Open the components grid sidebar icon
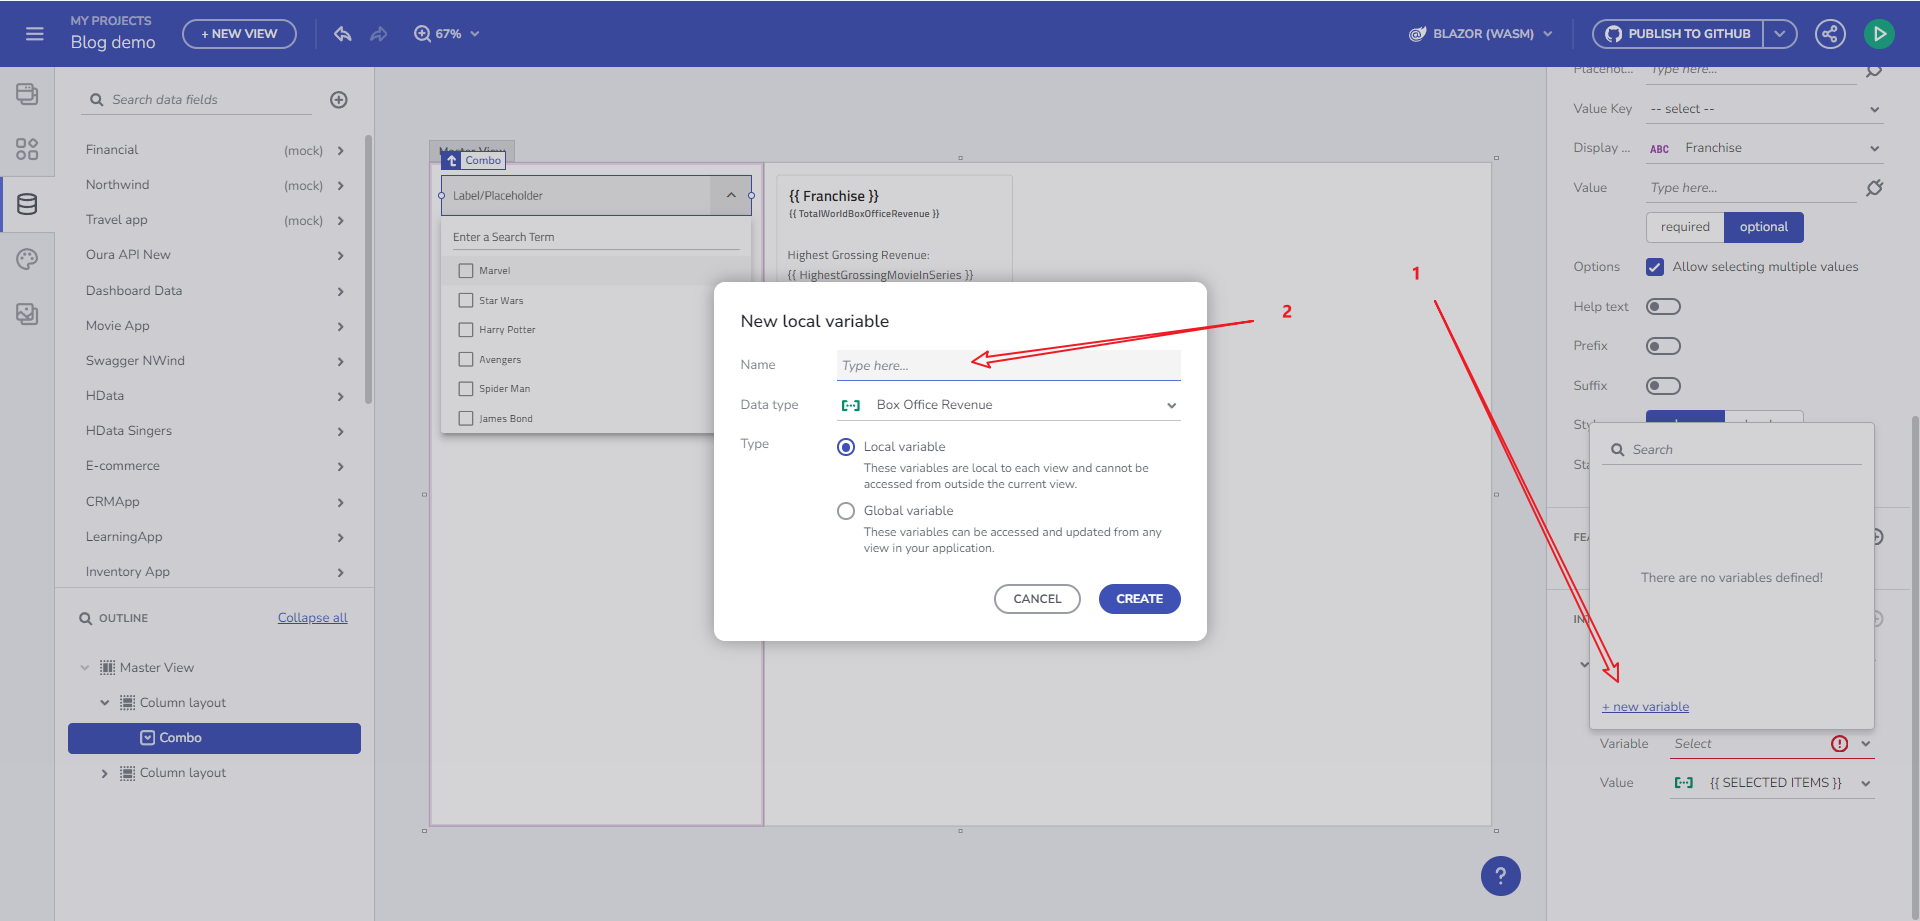Image resolution: width=1920 pixels, height=921 pixels. (27, 149)
